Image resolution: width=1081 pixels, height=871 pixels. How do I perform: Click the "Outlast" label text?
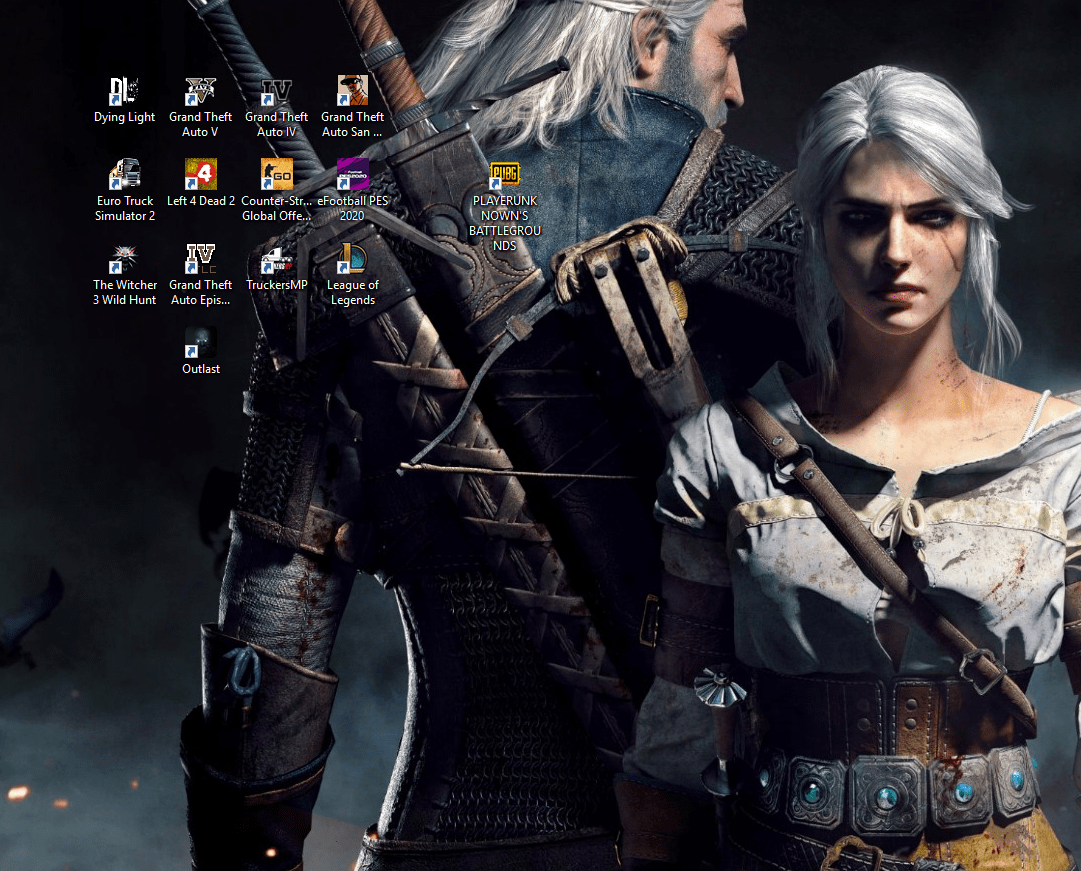(201, 369)
